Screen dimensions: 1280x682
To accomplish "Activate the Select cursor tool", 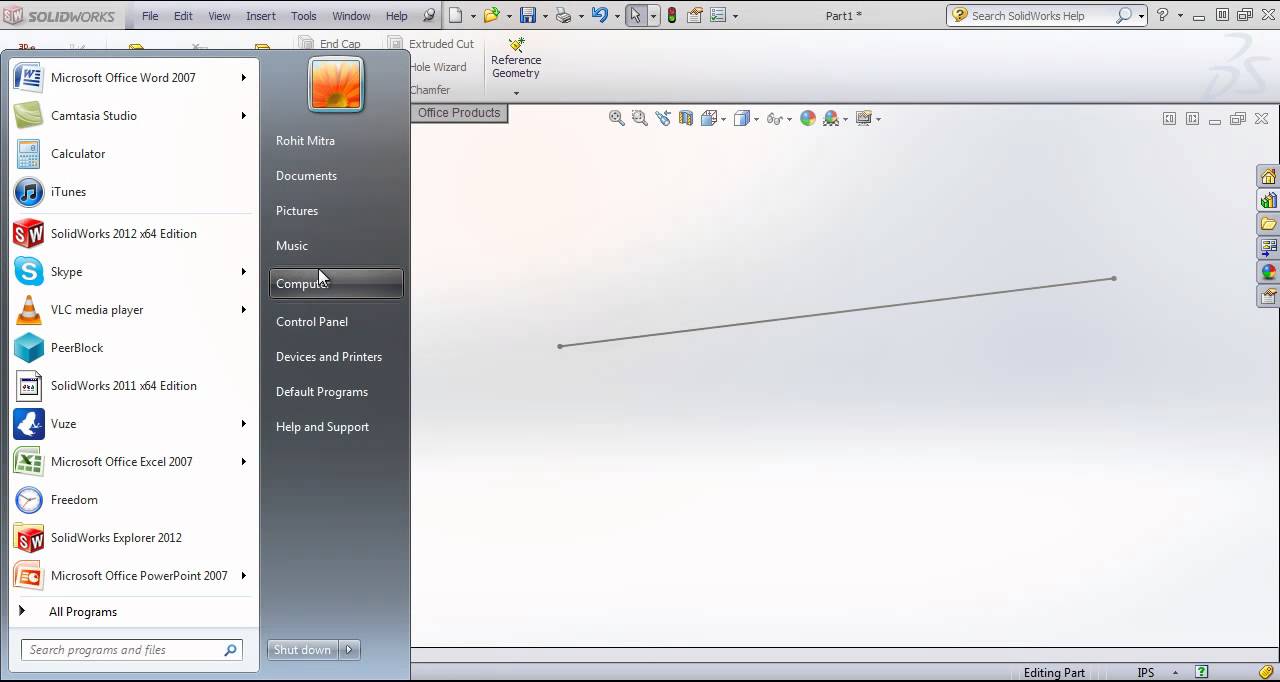I will pos(636,15).
